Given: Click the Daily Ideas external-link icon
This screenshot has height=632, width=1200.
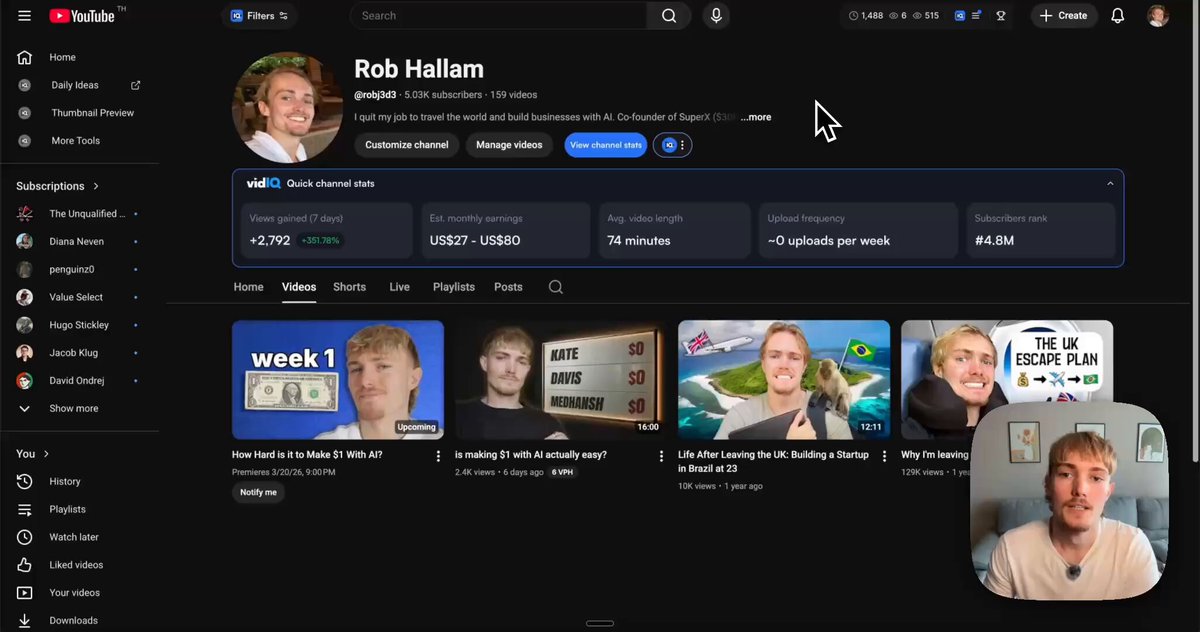Looking at the screenshot, I should pyautogui.click(x=136, y=85).
